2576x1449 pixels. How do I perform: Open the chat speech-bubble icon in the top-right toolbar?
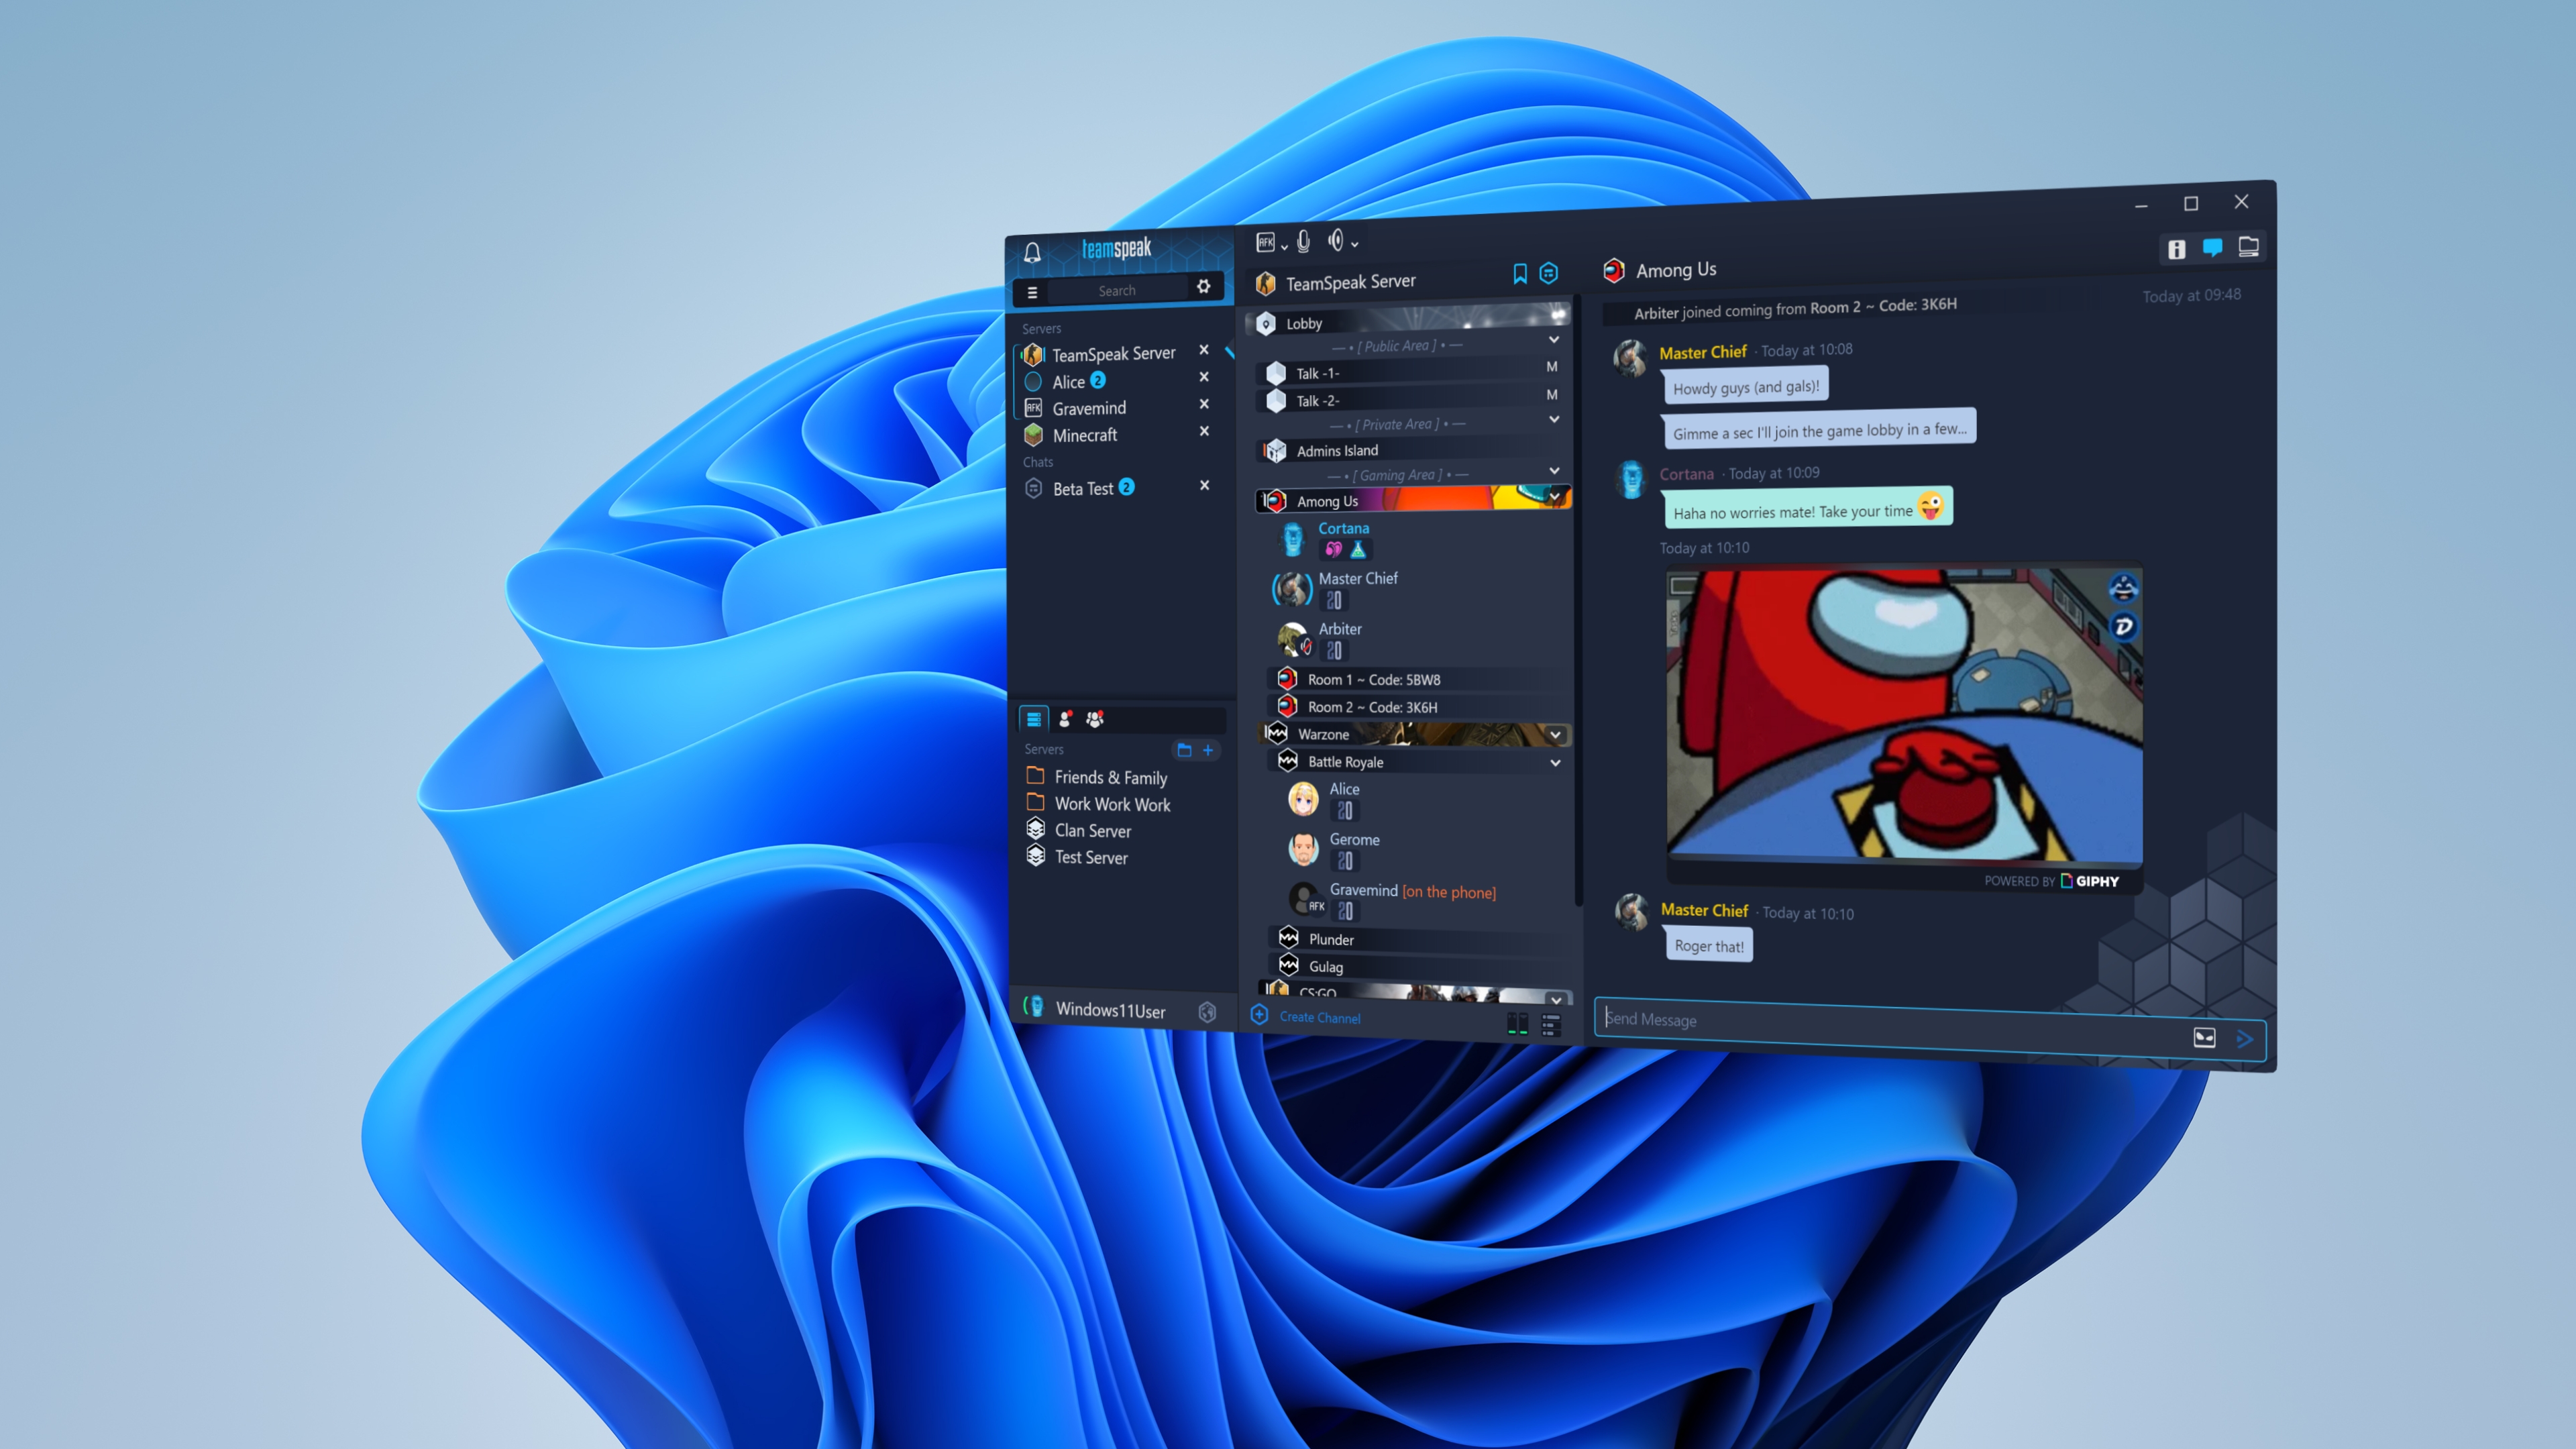(x=2212, y=249)
